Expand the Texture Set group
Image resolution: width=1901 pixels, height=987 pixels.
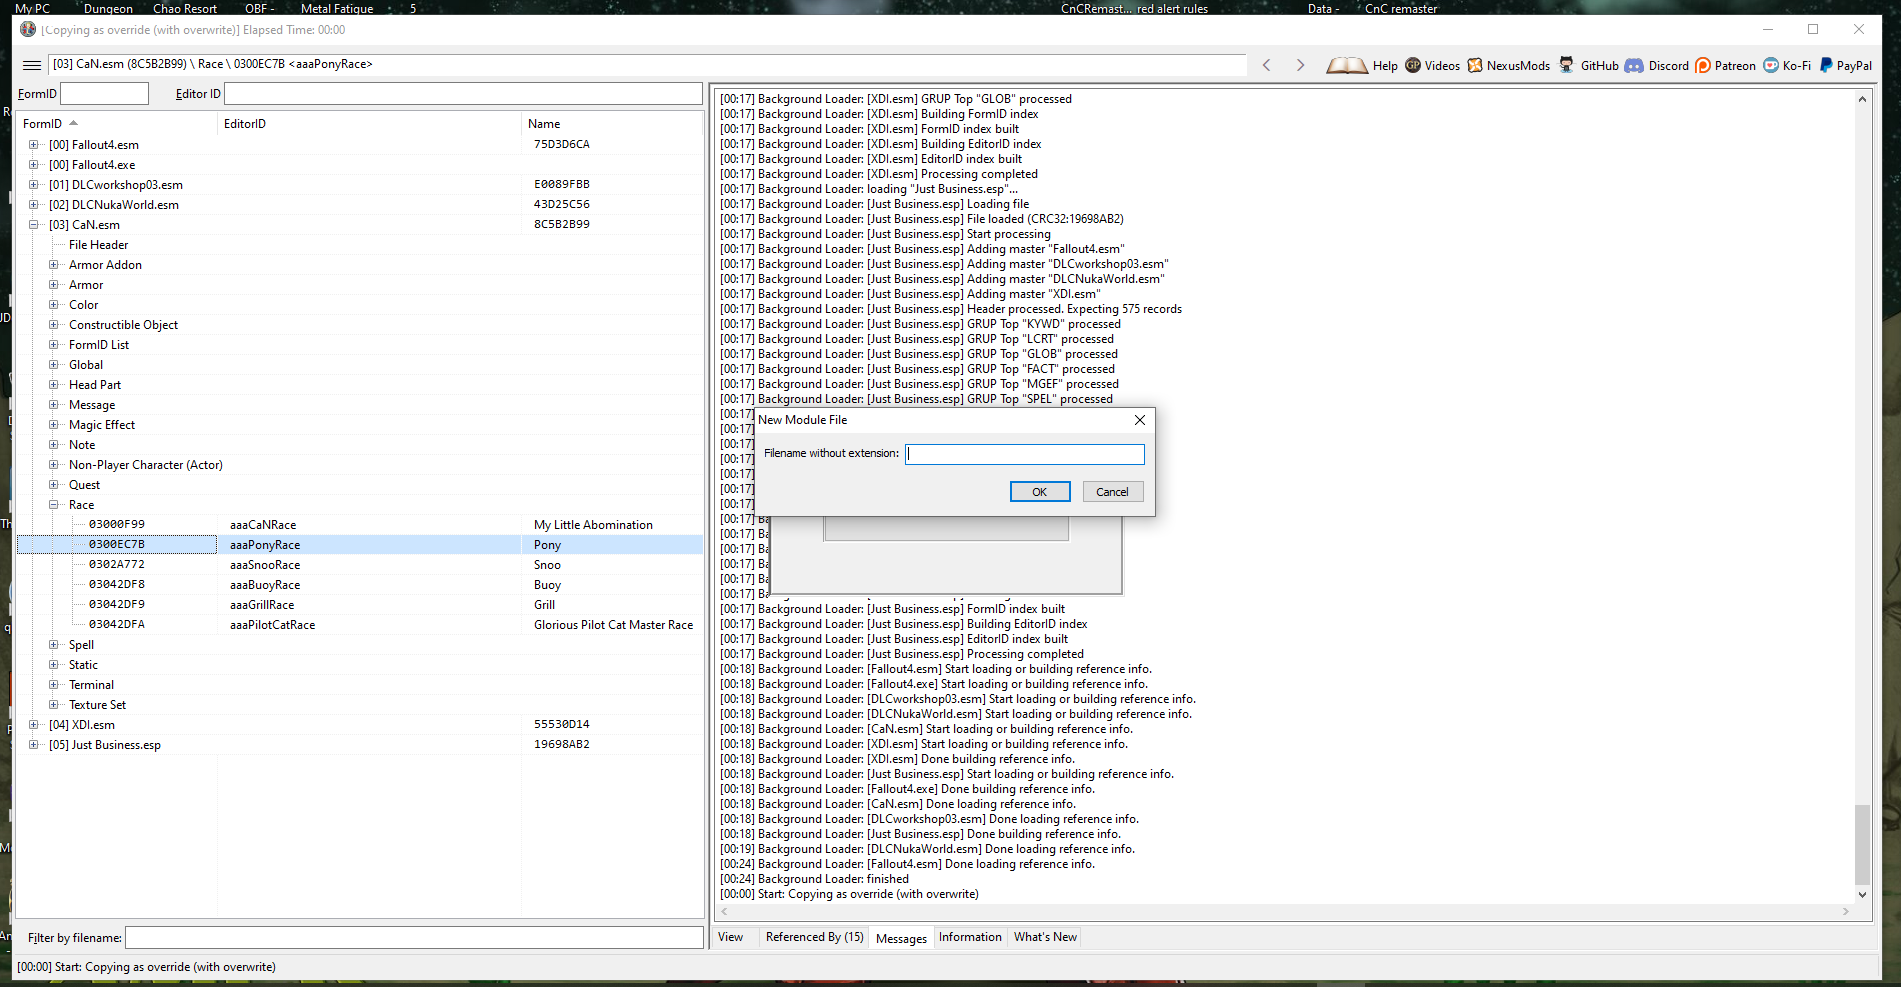click(53, 705)
